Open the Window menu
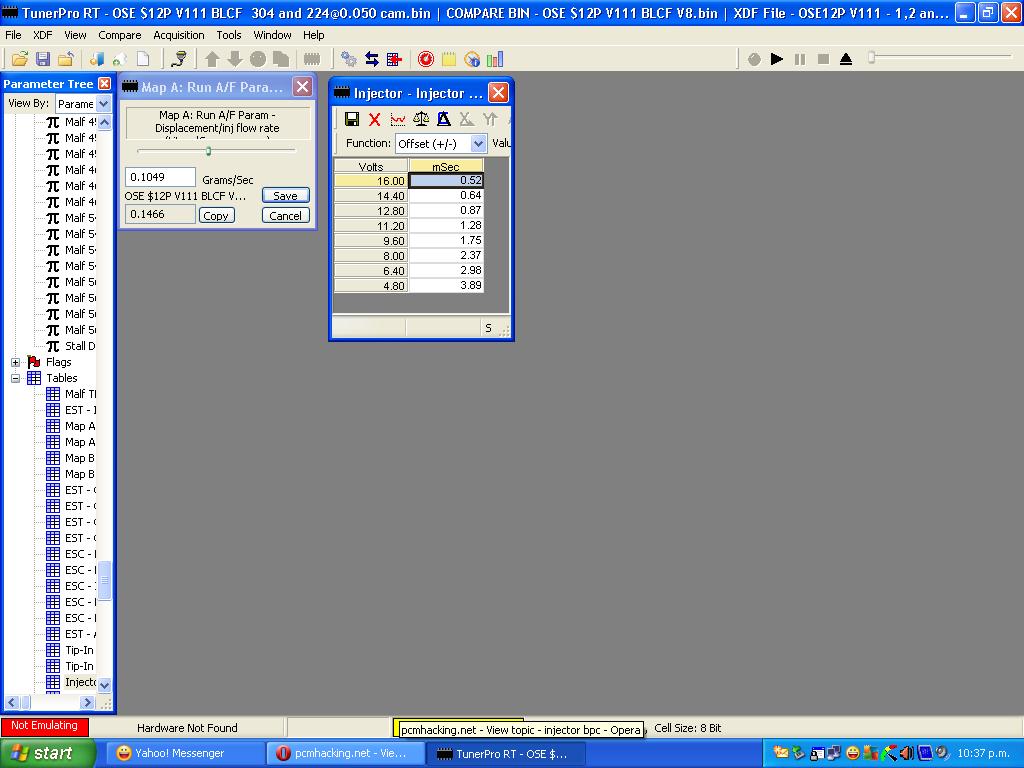Image resolution: width=1024 pixels, height=768 pixels. point(272,35)
